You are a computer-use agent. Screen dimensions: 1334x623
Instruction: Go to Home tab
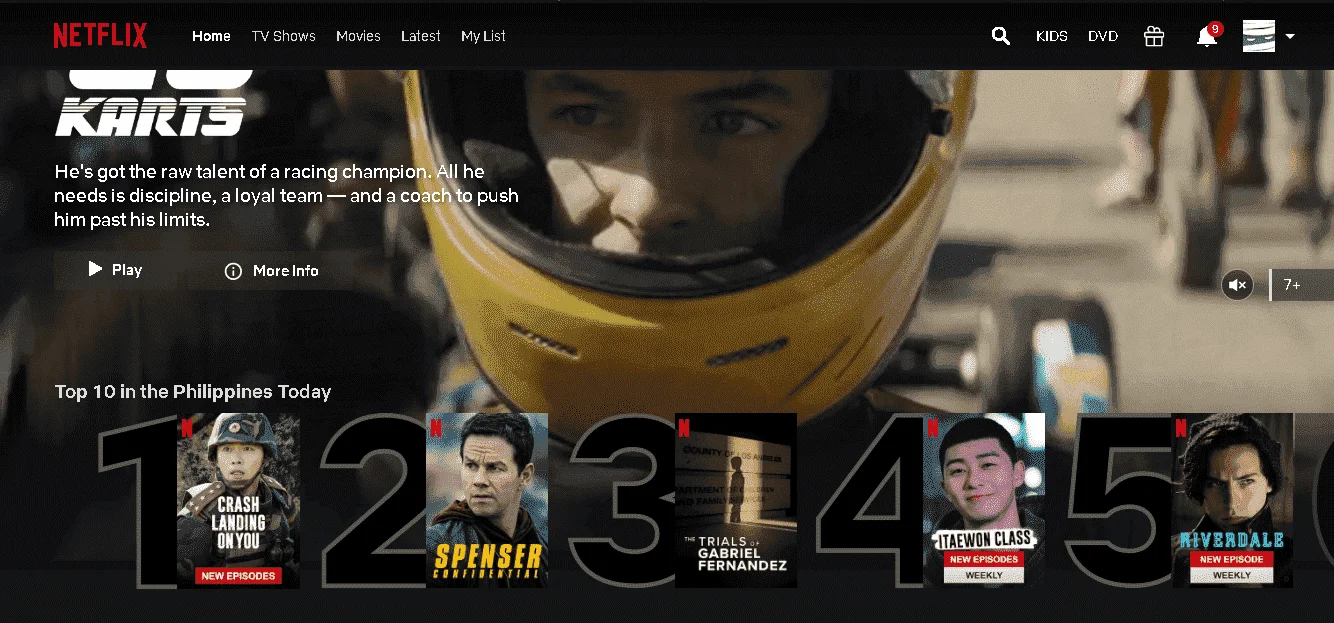click(x=211, y=36)
